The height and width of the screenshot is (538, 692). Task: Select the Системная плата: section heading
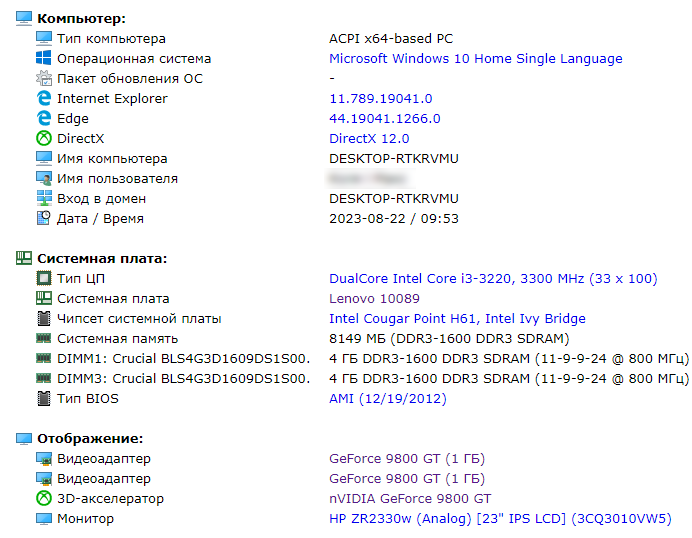(102, 258)
